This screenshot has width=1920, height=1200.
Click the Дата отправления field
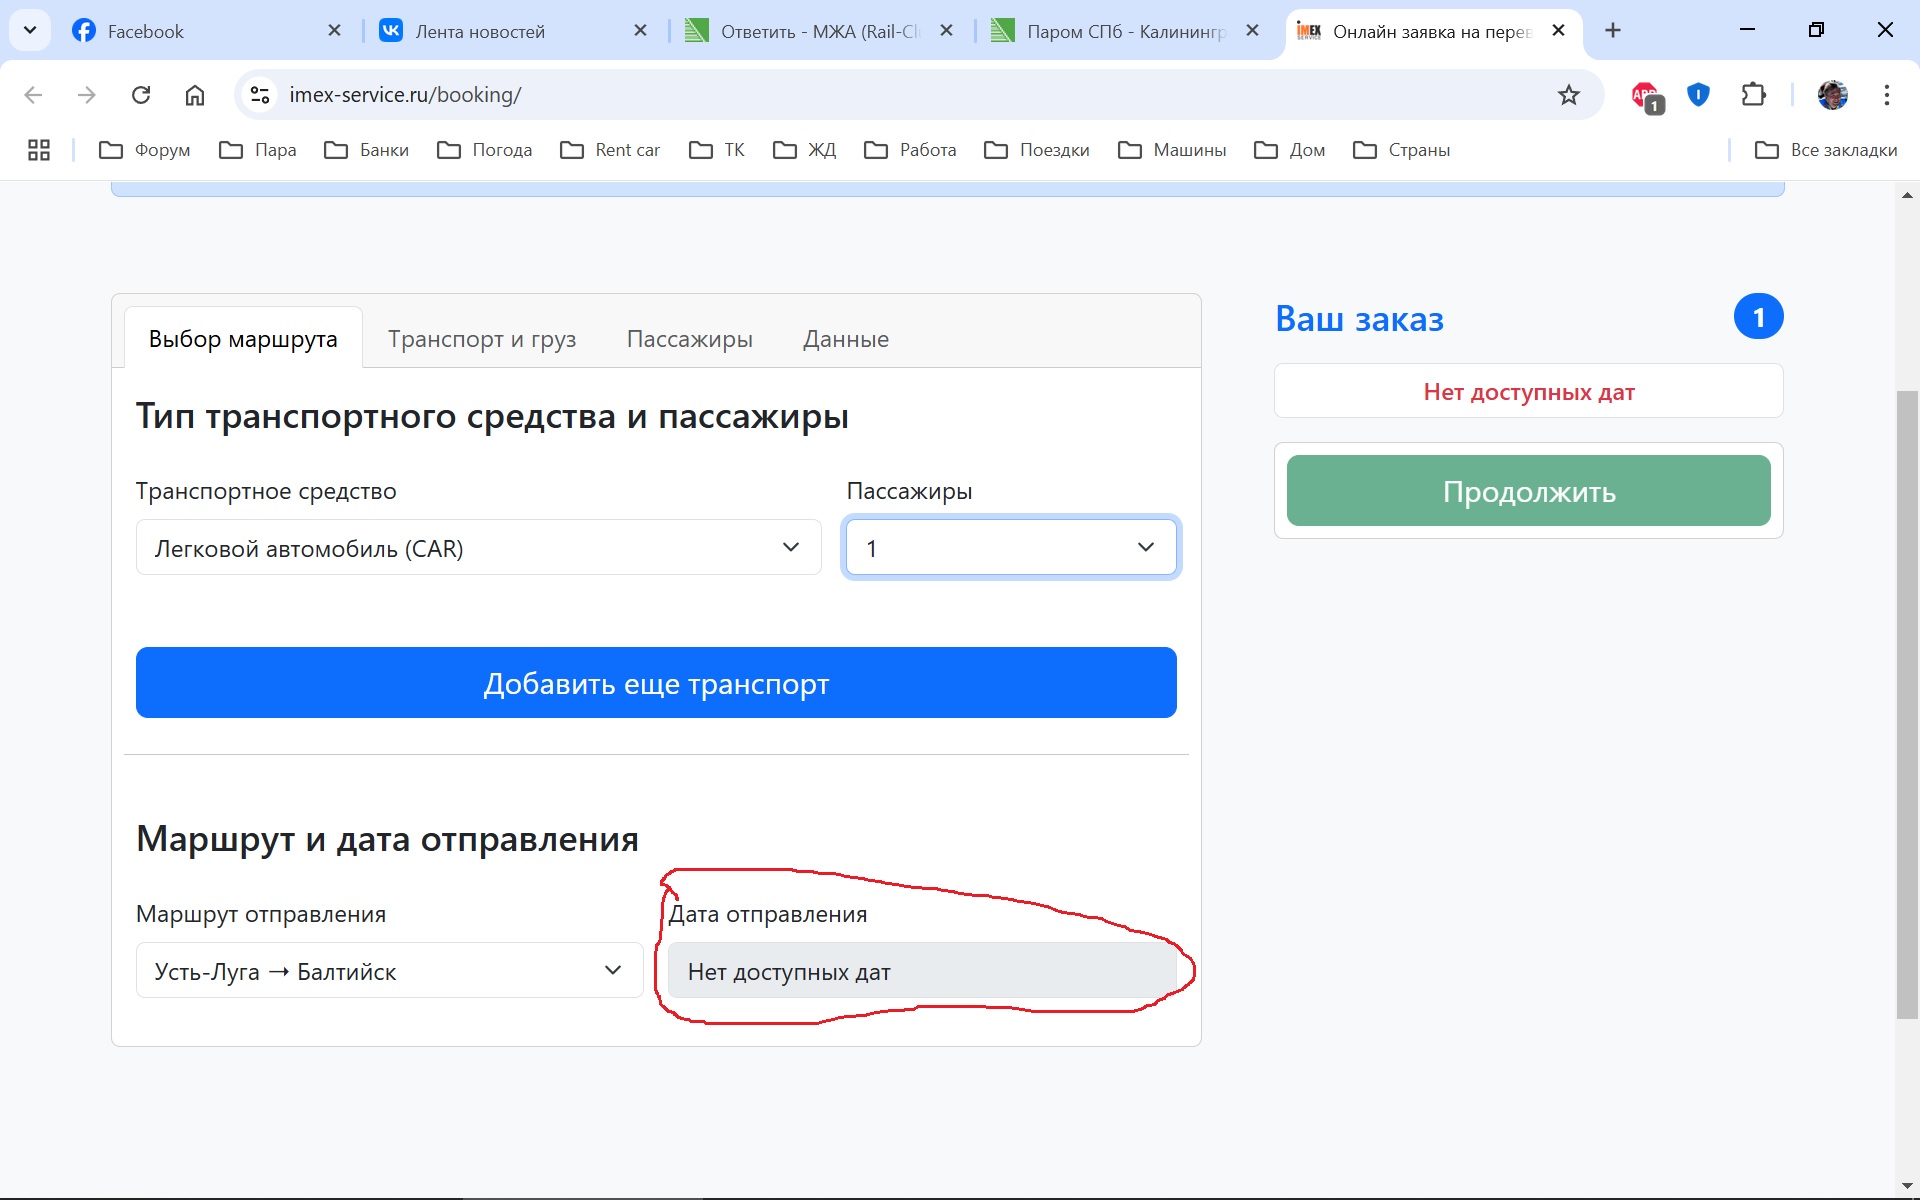[921, 971]
